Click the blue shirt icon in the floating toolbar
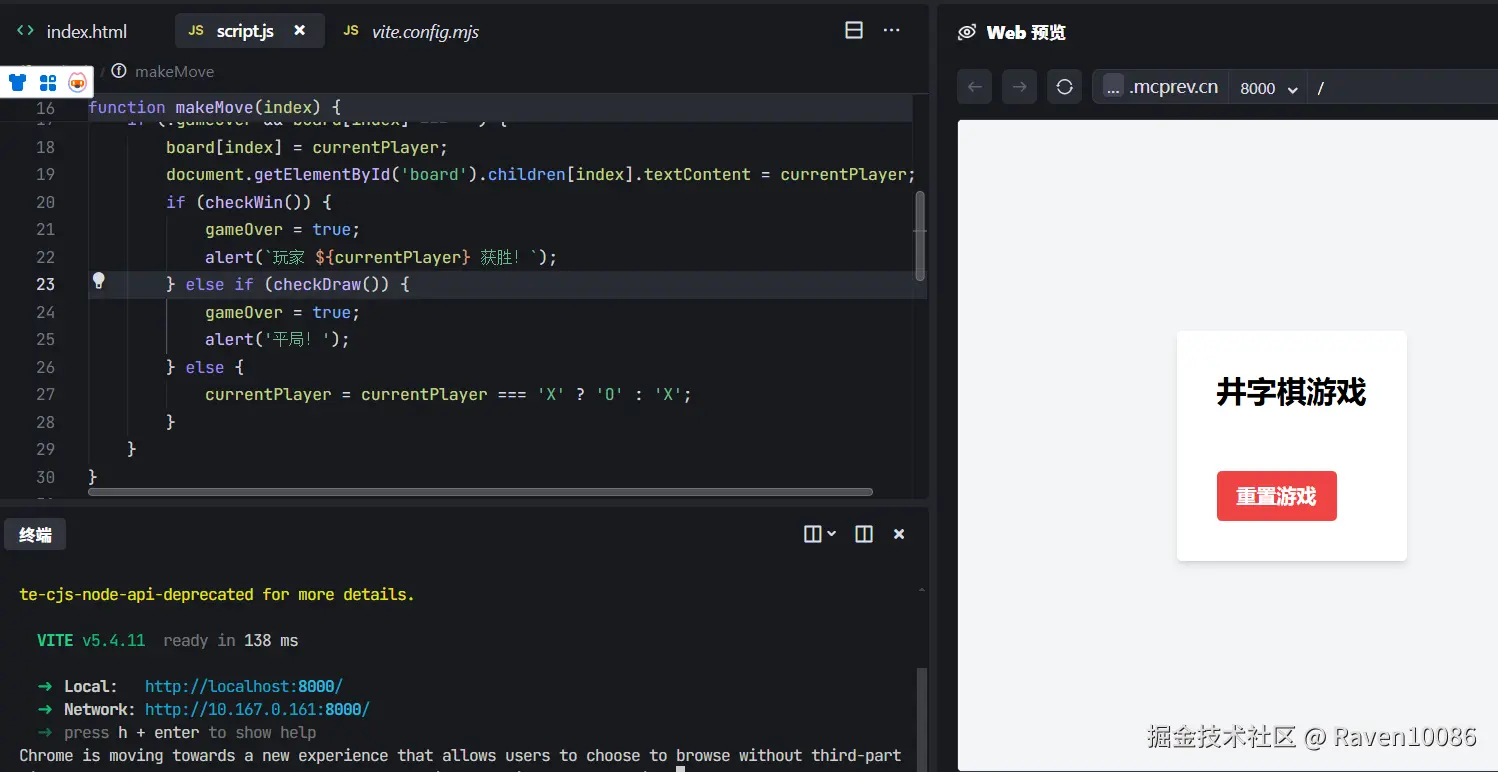The height and width of the screenshot is (772, 1498). point(18,82)
